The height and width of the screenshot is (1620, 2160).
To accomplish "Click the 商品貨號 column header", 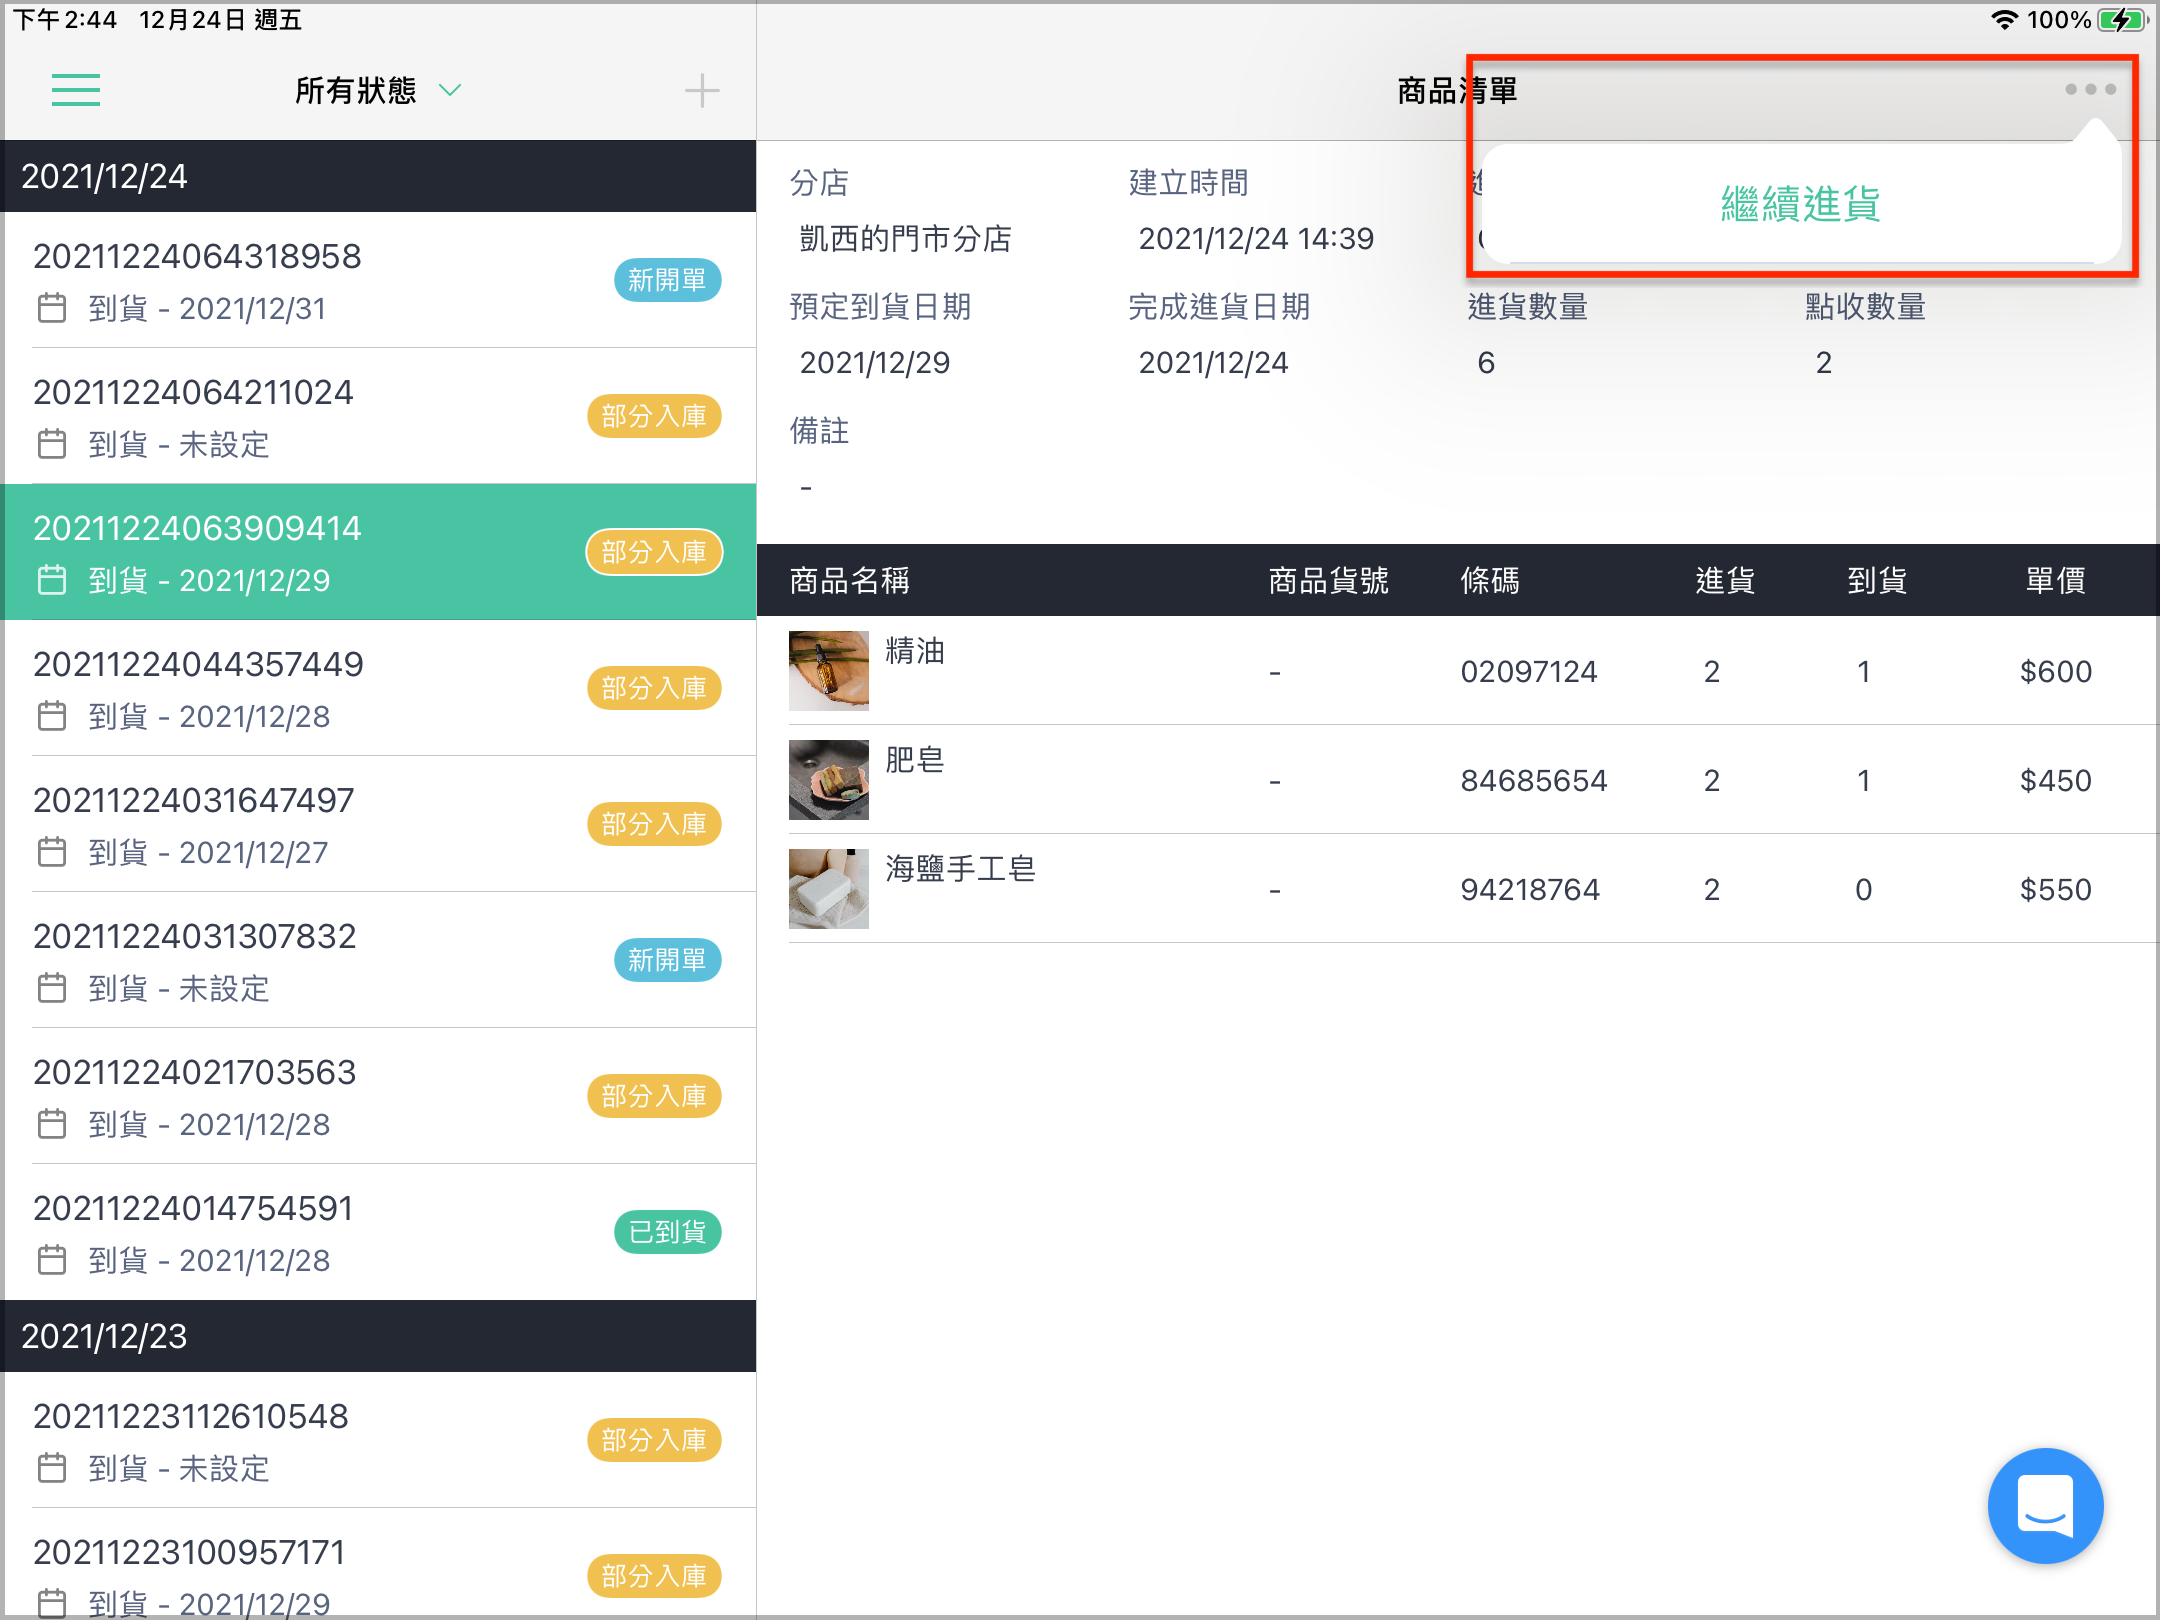I will coord(1329,580).
